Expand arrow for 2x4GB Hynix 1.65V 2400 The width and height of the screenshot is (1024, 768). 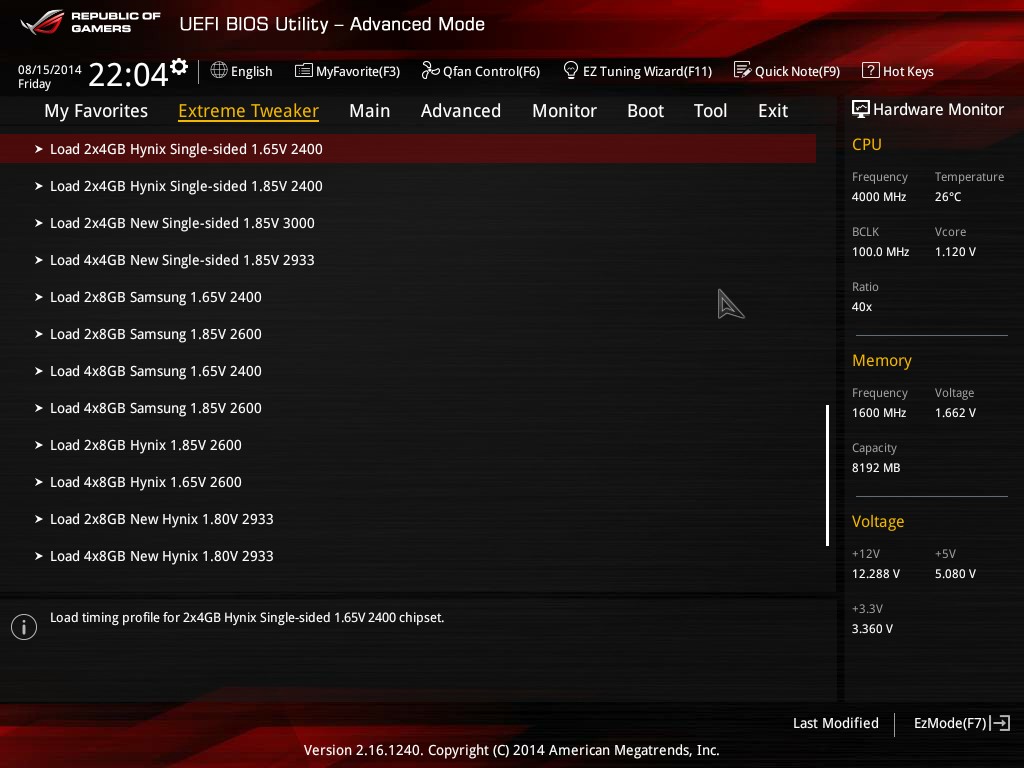pos(39,150)
